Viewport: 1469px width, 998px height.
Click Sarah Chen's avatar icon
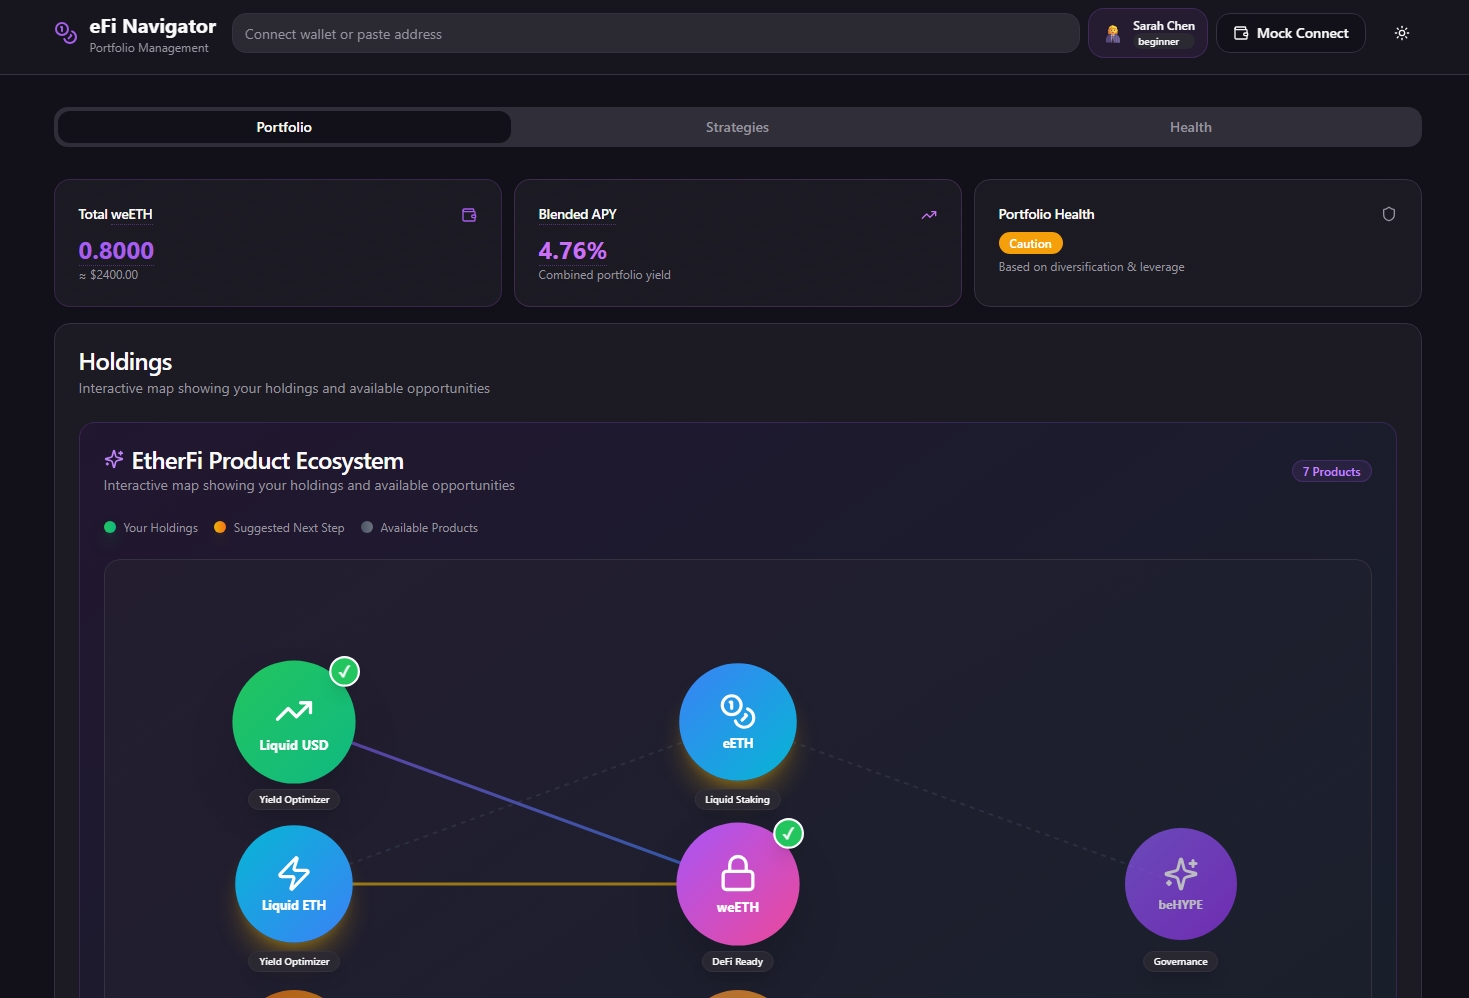(1113, 34)
